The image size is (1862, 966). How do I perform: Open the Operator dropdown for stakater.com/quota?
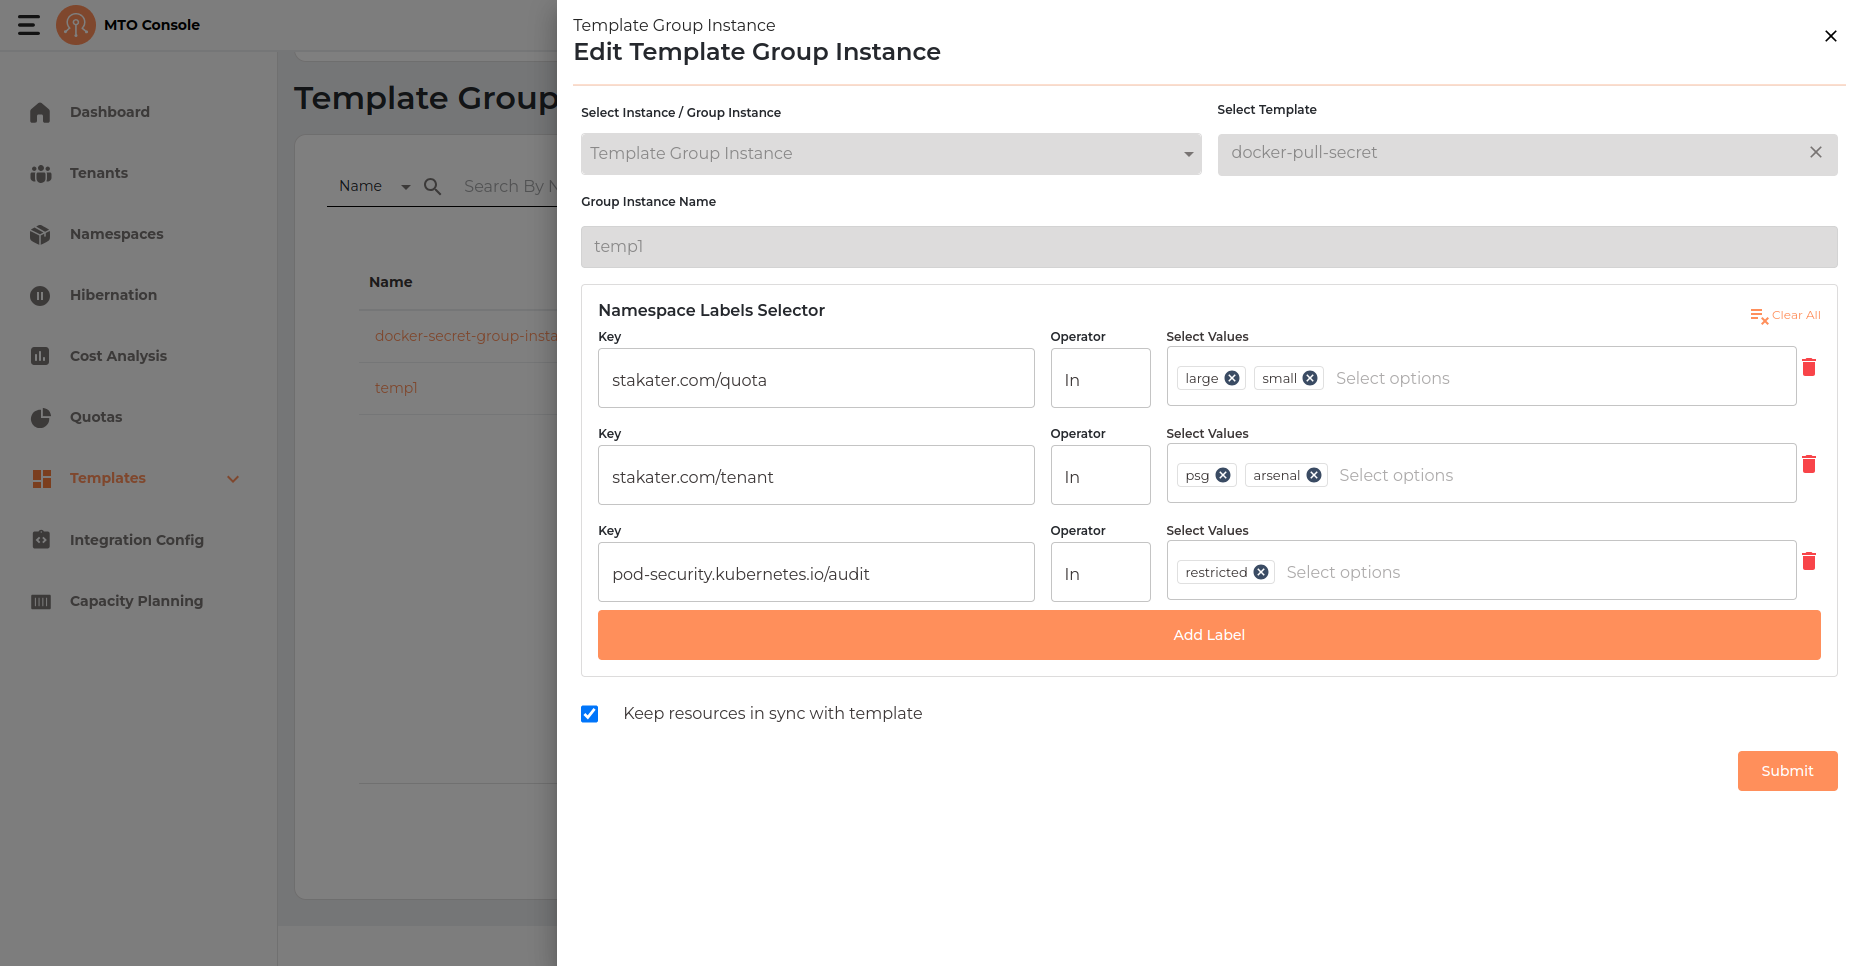(x=1100, y=379)
